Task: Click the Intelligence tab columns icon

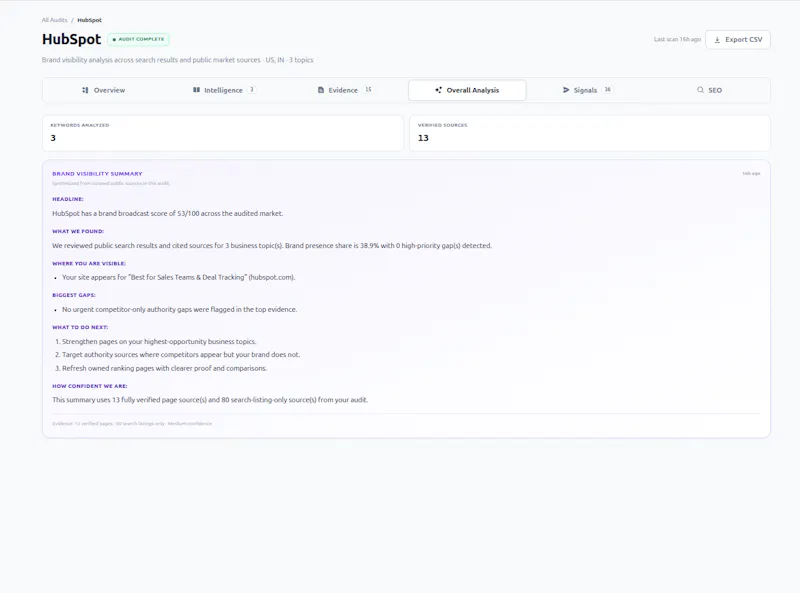Action: click(196, 90)
